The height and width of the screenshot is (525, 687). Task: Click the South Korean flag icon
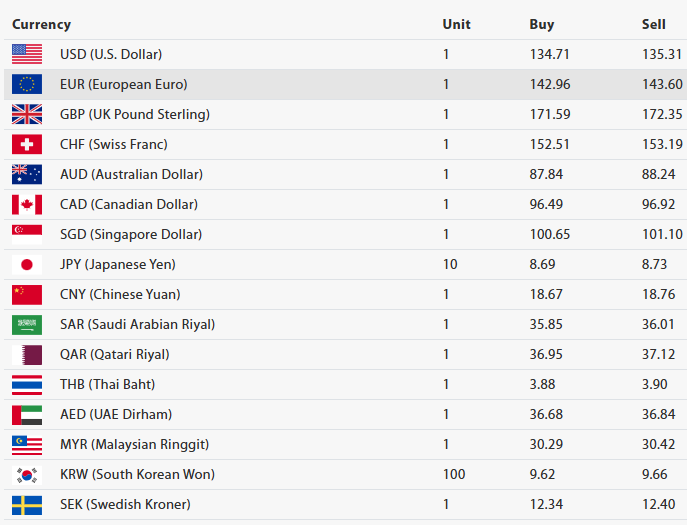coord(27,474)
